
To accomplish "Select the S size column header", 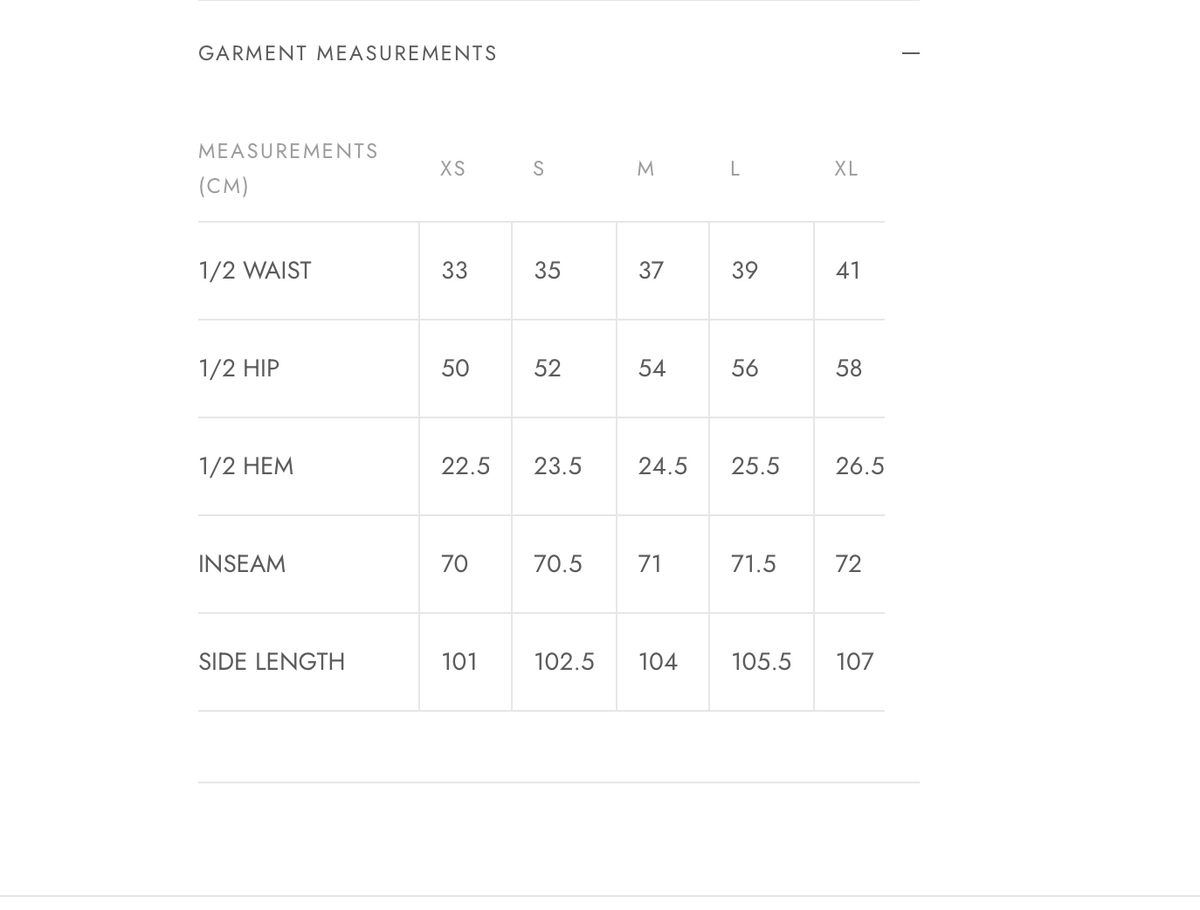I will coord(539,169).
